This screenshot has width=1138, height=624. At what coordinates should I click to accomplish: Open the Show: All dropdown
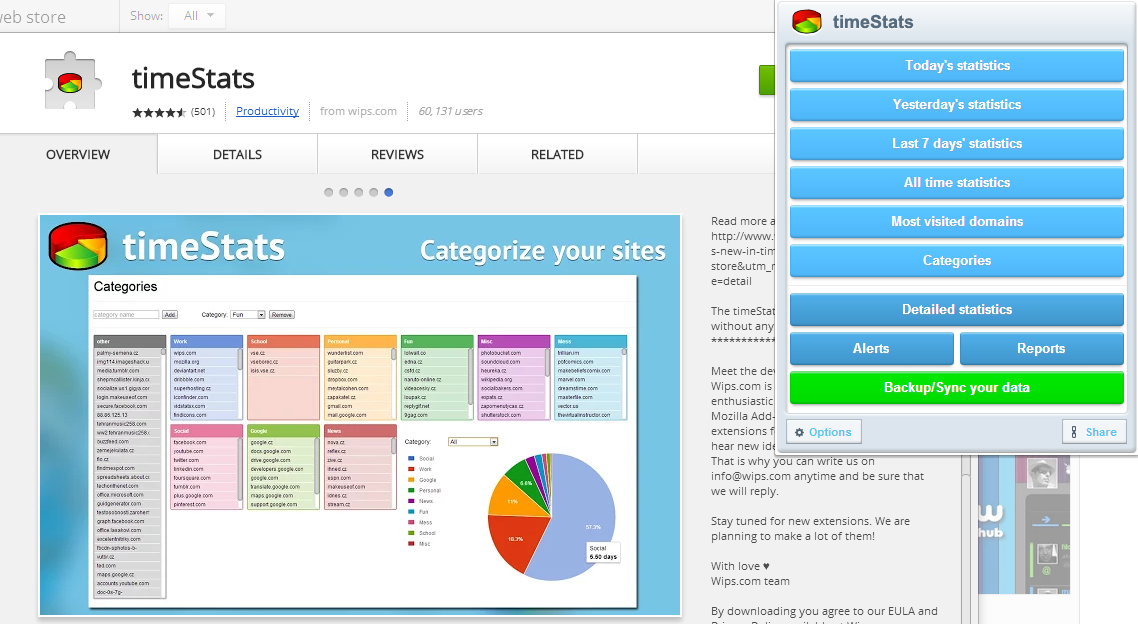pos(197,16)
